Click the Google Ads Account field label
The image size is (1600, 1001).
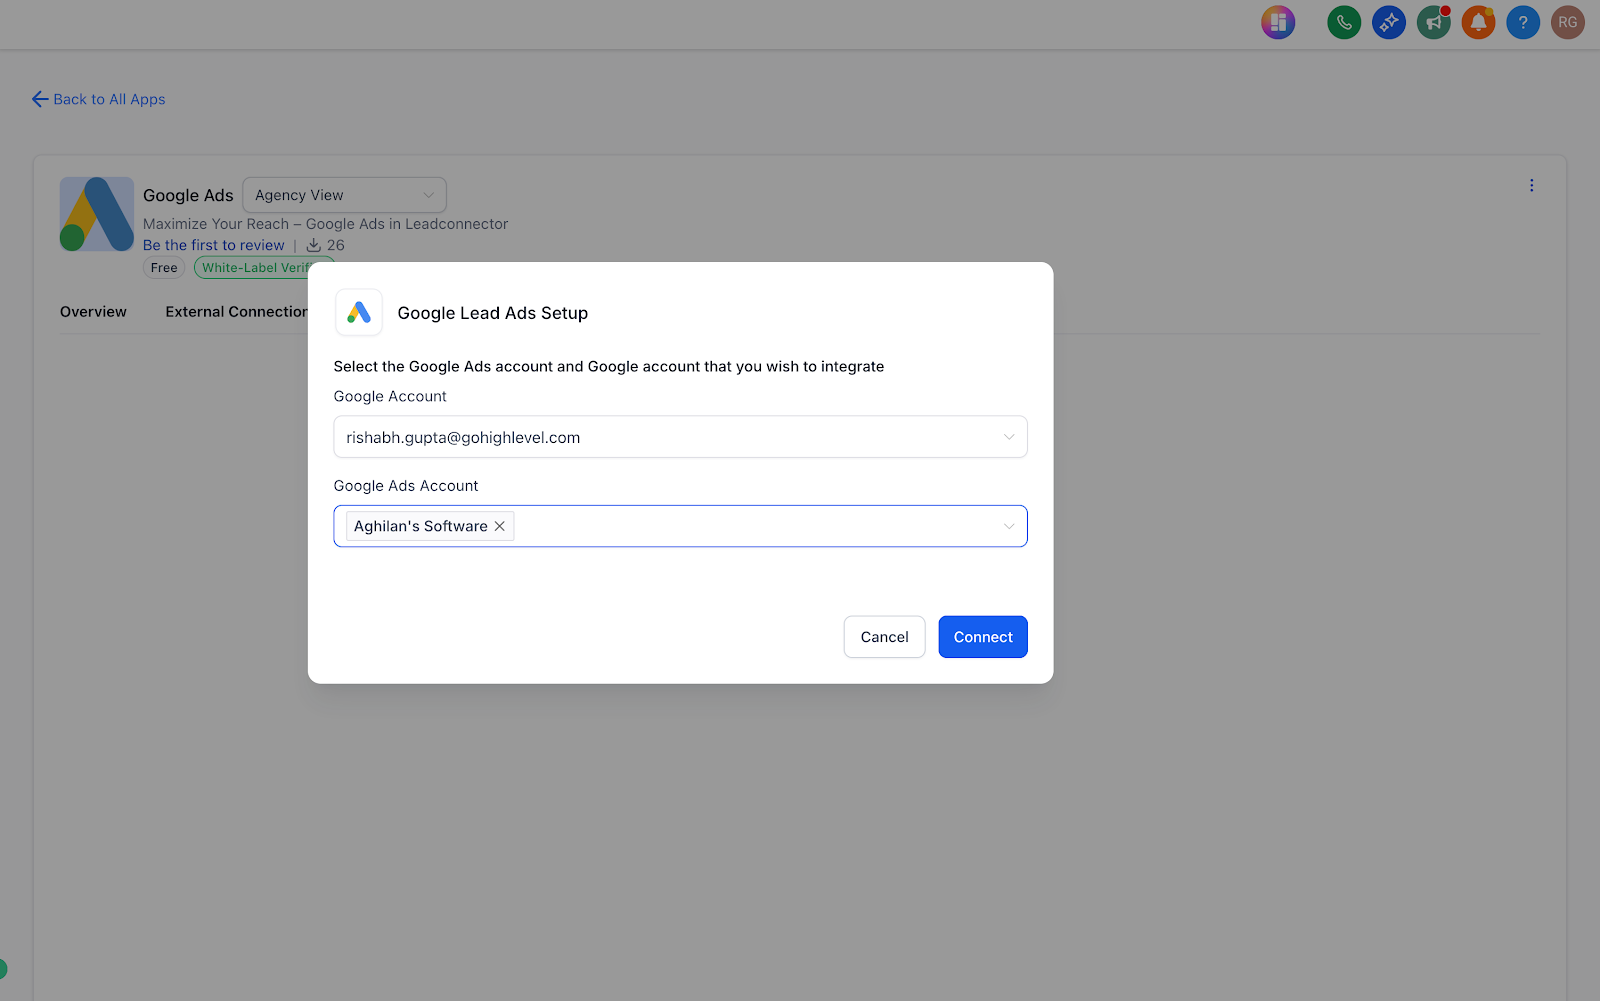[406, 486]
